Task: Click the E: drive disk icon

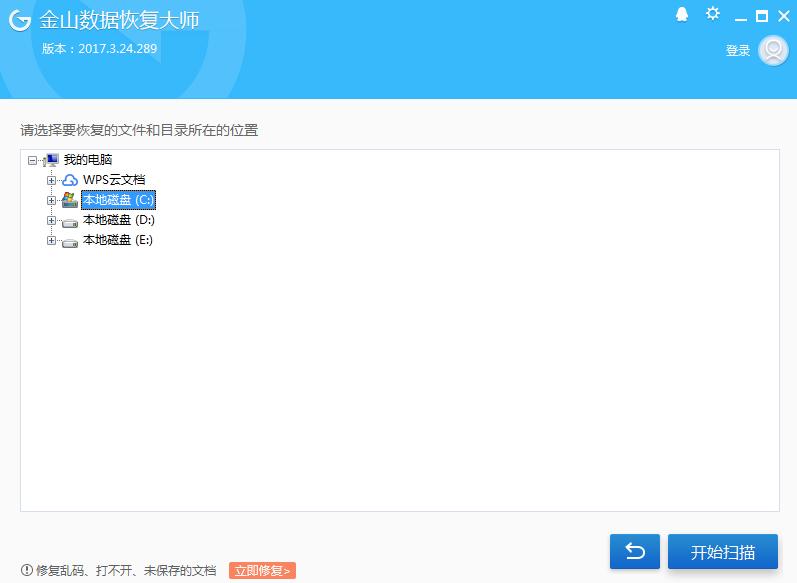Action: 70,242
